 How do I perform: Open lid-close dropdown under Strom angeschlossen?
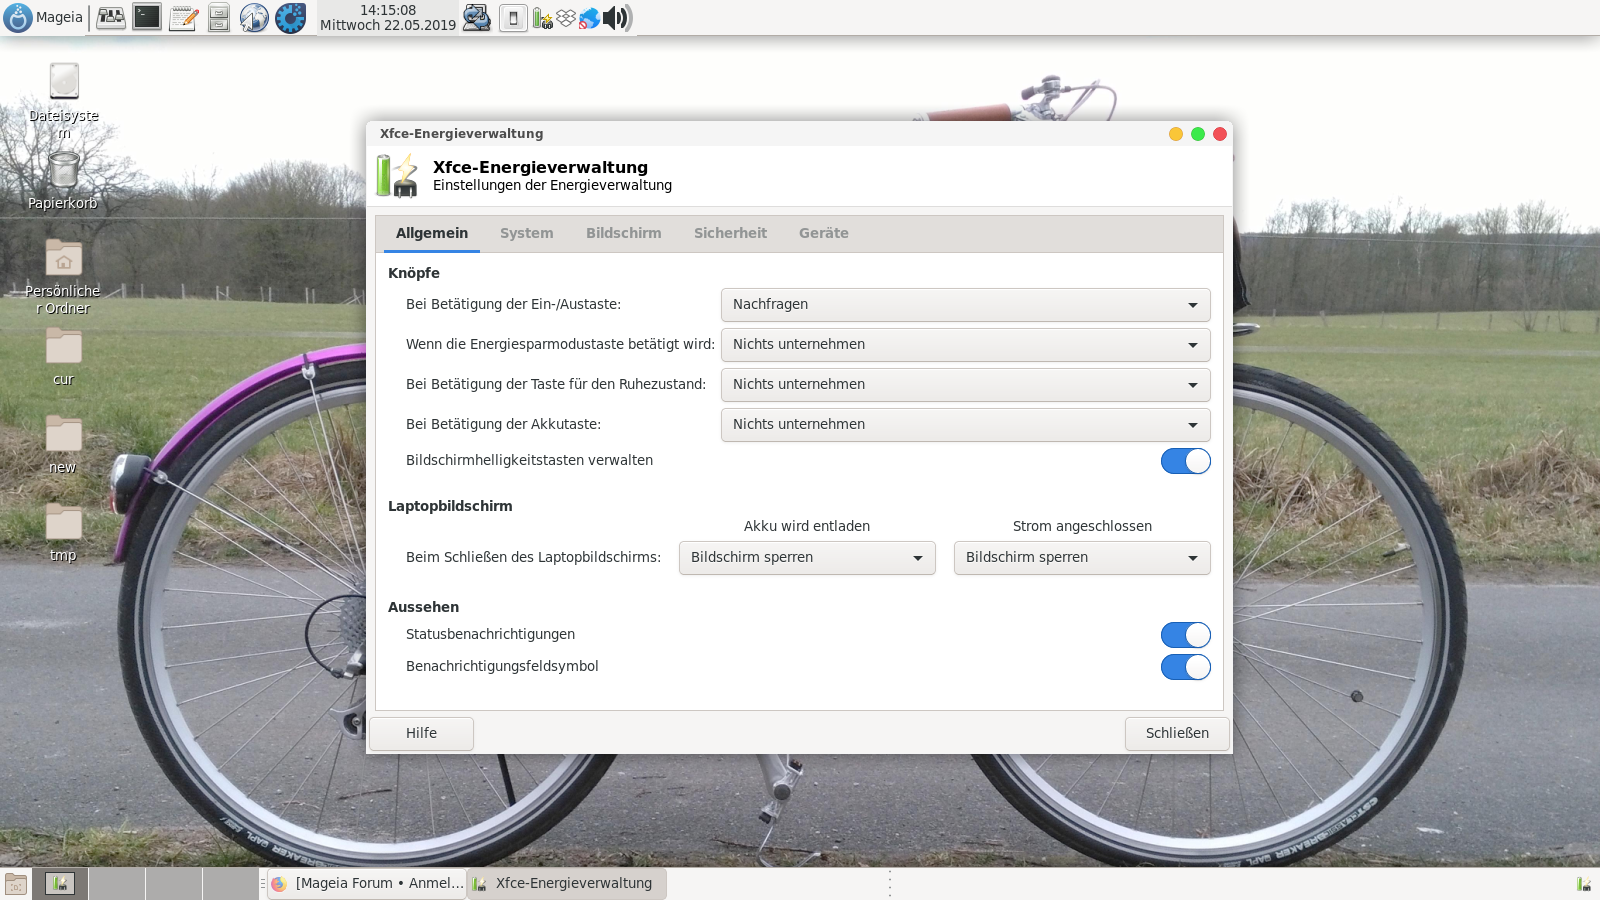[x=1082, y=558]
